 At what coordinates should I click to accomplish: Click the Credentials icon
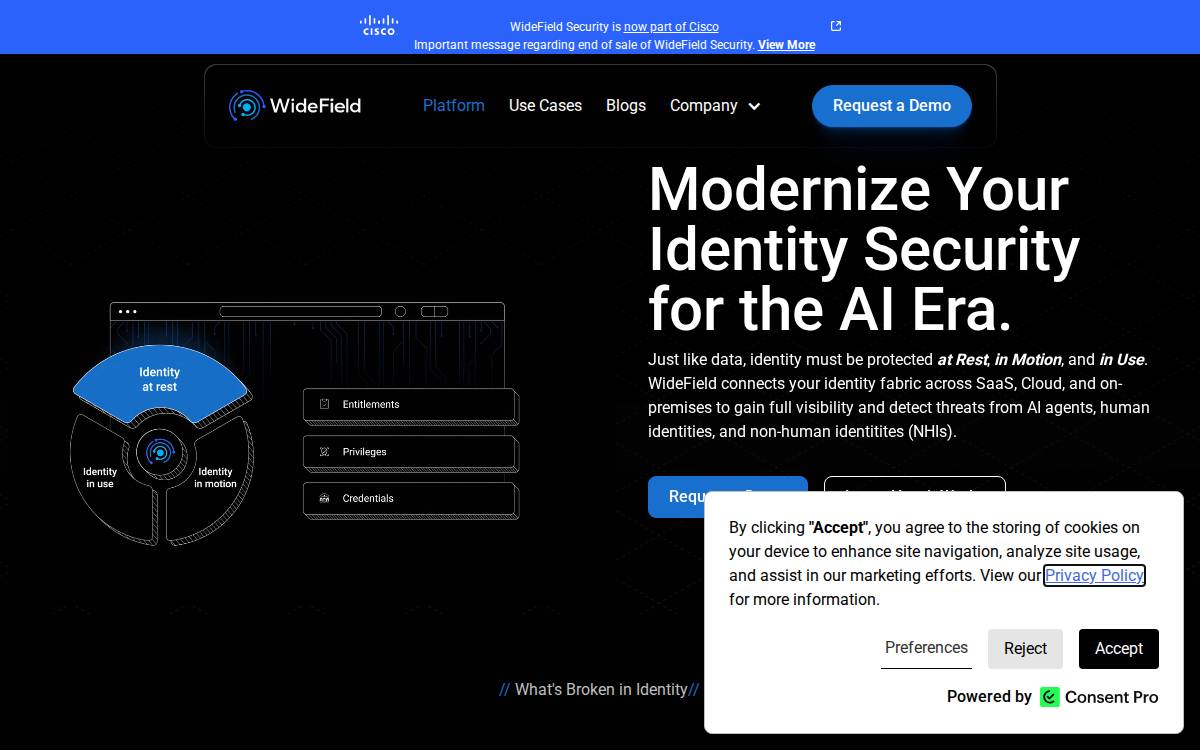tap(324, 498)
